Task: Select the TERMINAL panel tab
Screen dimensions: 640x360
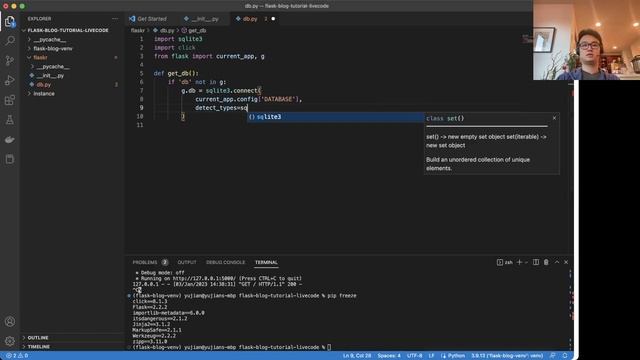Action: pos(266,262)
